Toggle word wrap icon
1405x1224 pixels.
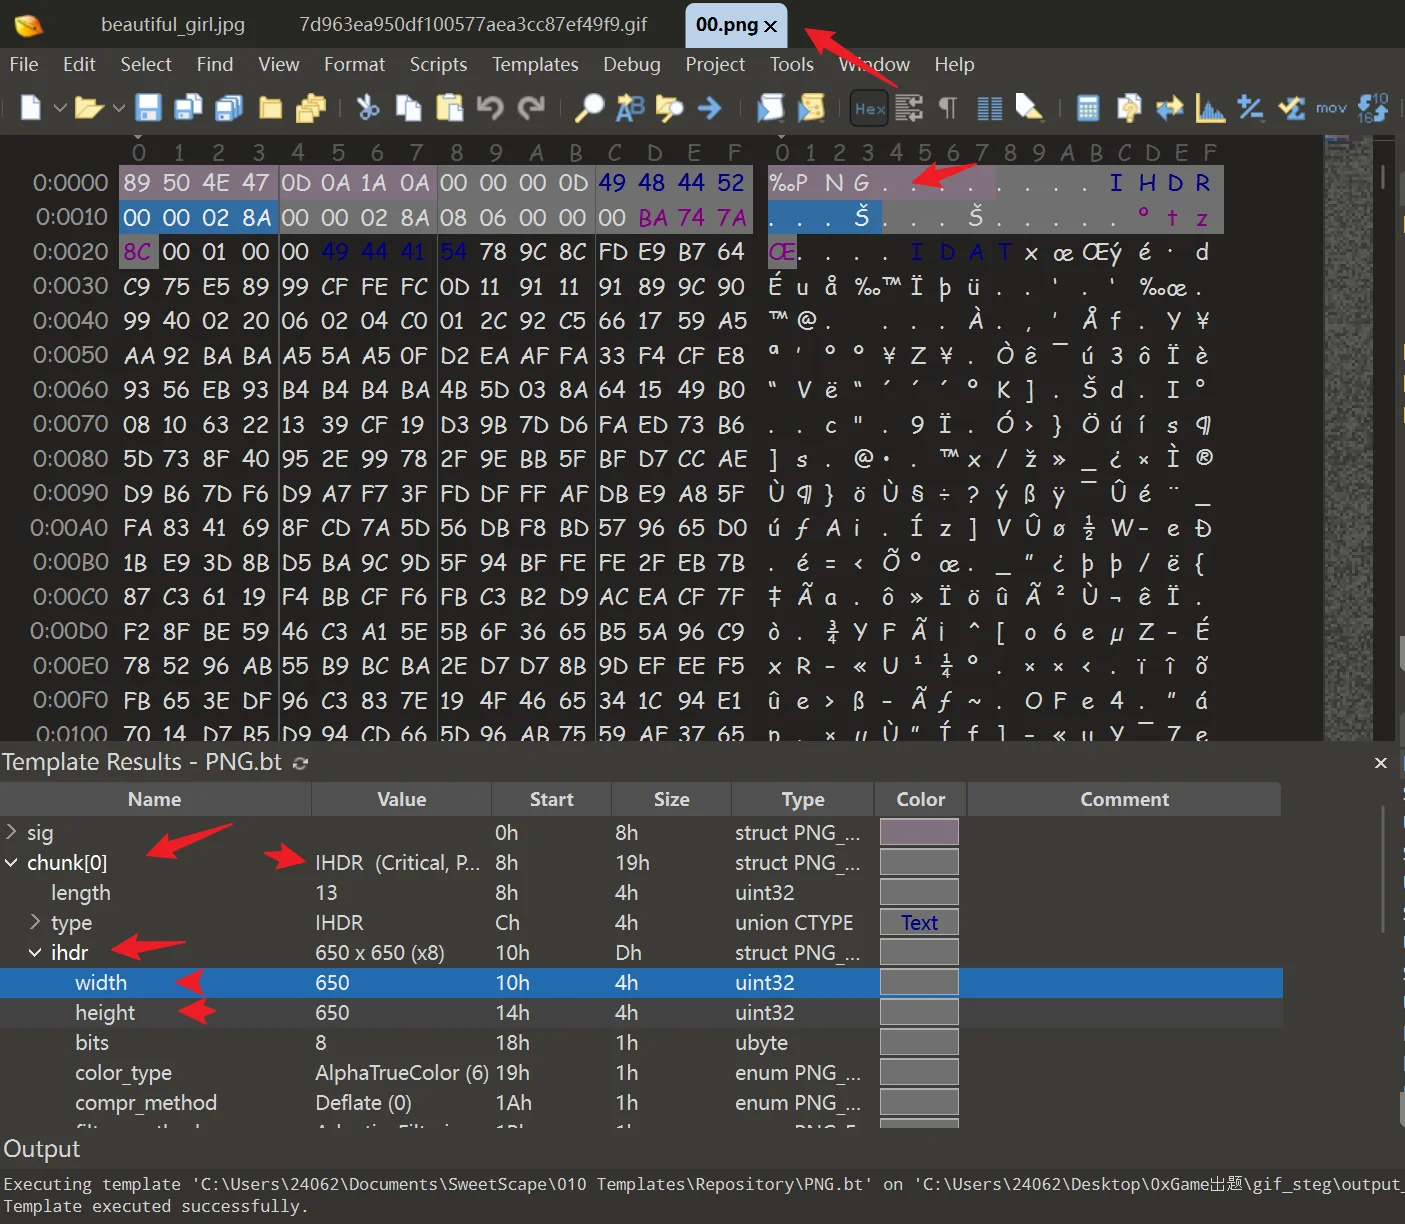909,108
